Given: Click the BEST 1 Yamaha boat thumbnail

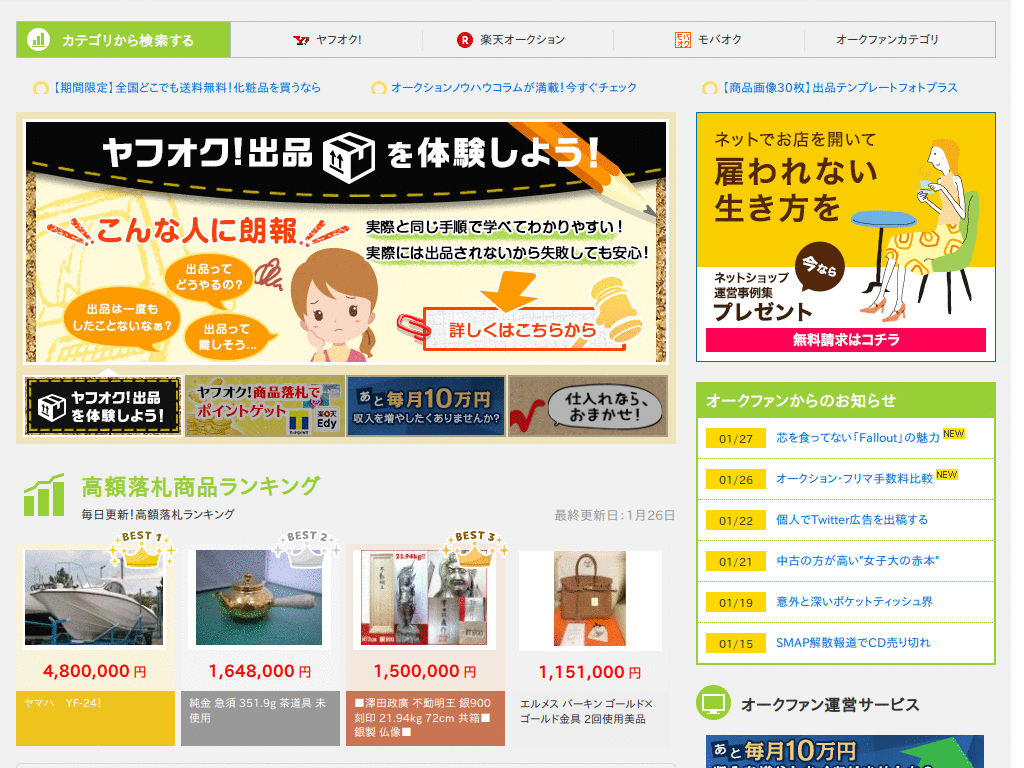Looking at the screenshot, I should point(94,597).
